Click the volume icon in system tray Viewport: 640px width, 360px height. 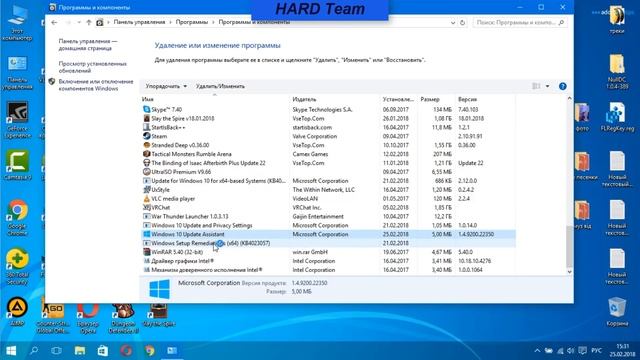[571, 351]
